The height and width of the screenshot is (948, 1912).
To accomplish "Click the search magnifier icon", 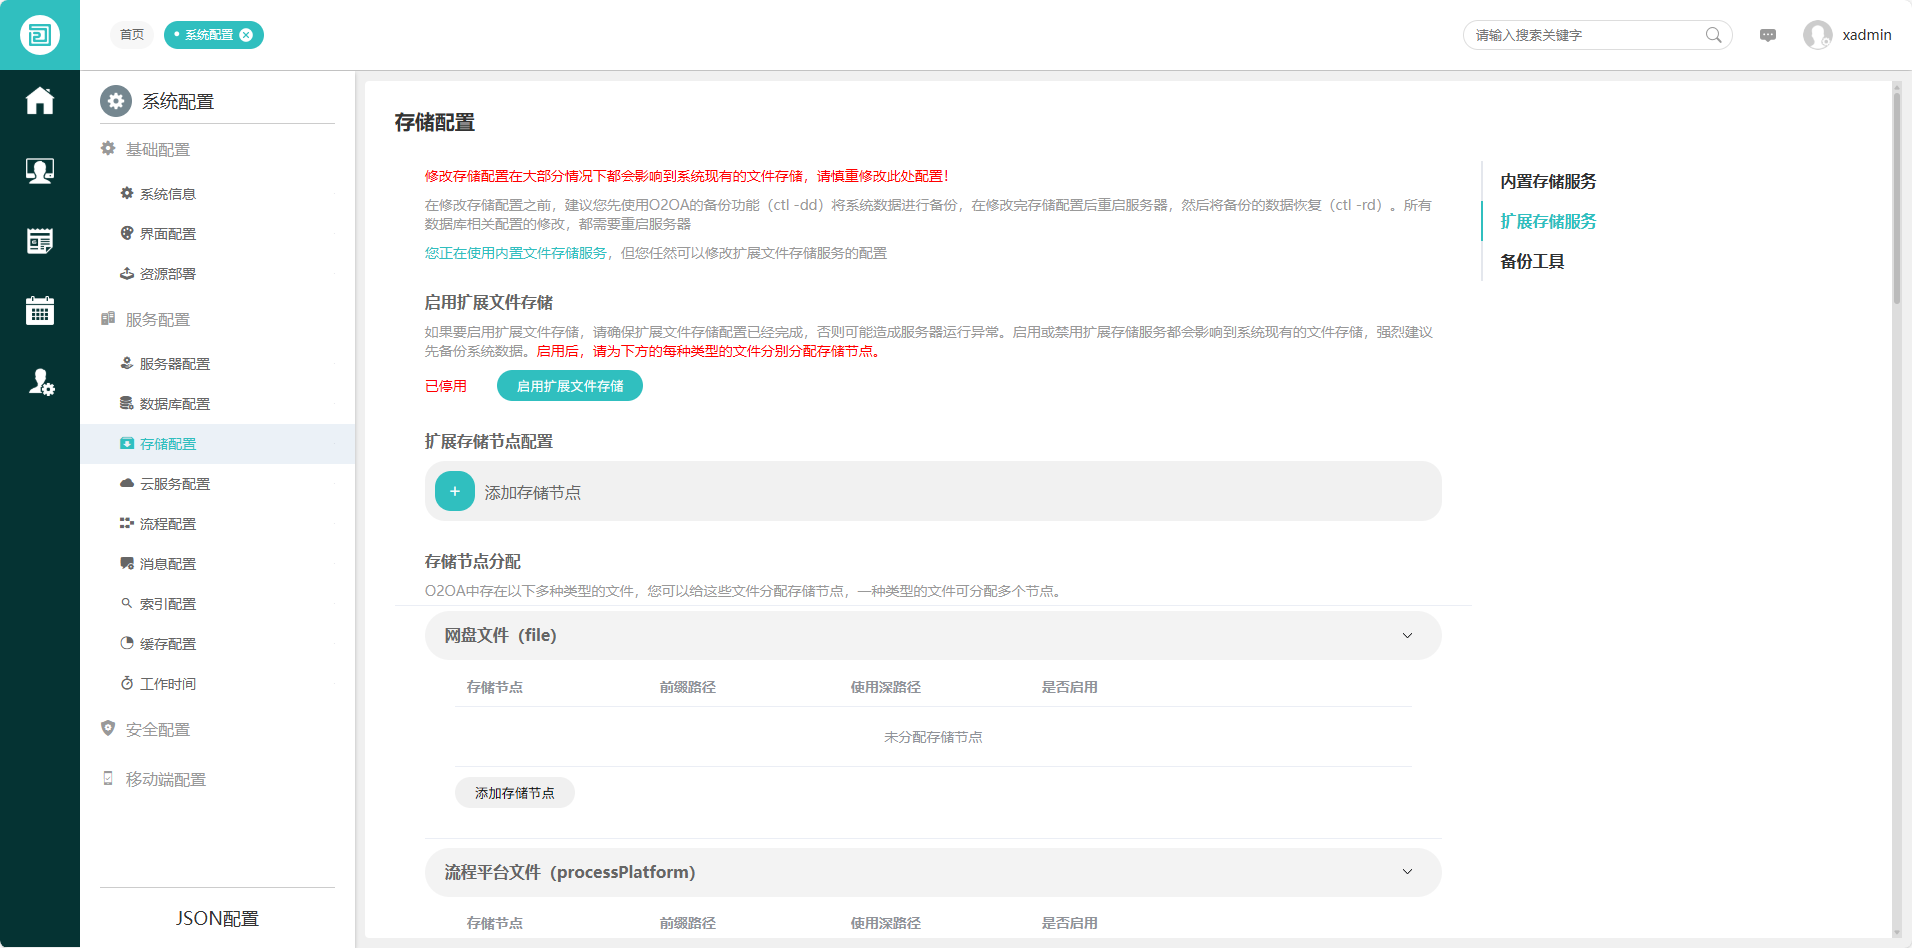I will click(x=1713, y=35).
